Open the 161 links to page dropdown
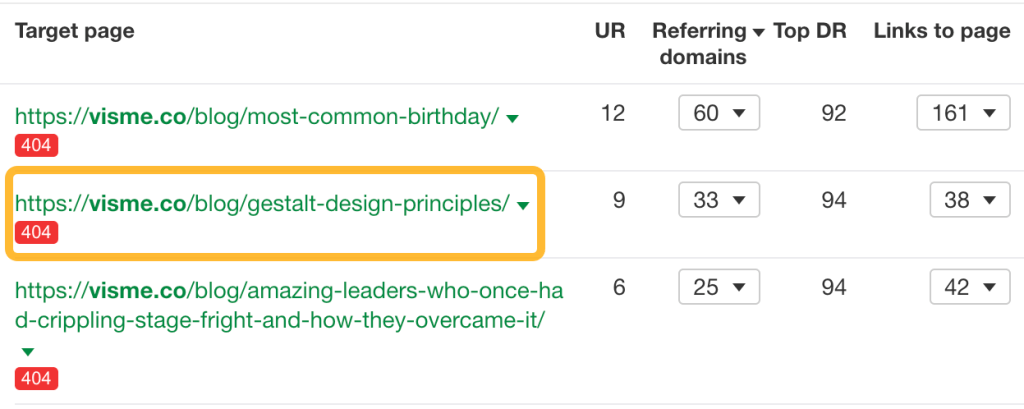Viewport: 1024px width, 409px height. click(962, 113)
